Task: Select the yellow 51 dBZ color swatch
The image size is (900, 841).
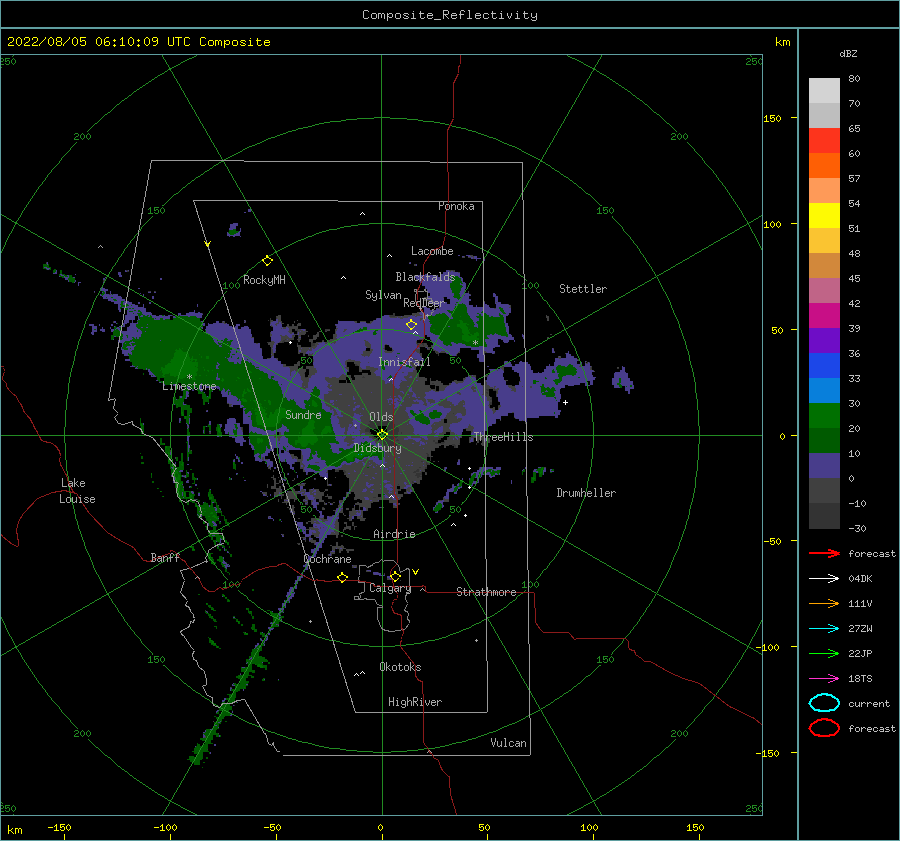Action: [824, 215]
